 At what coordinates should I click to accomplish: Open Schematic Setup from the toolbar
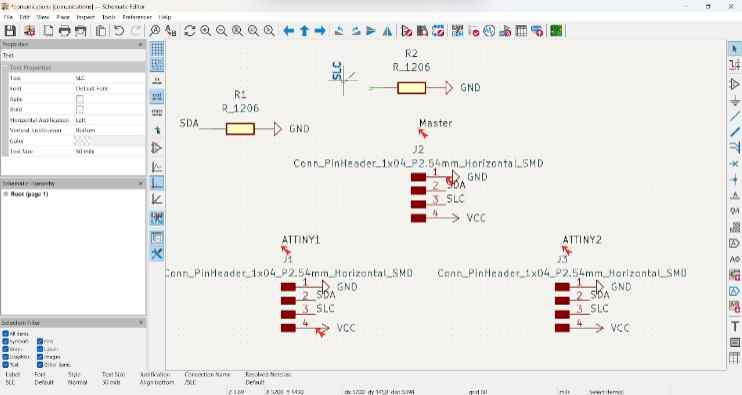tap(29, 31)
